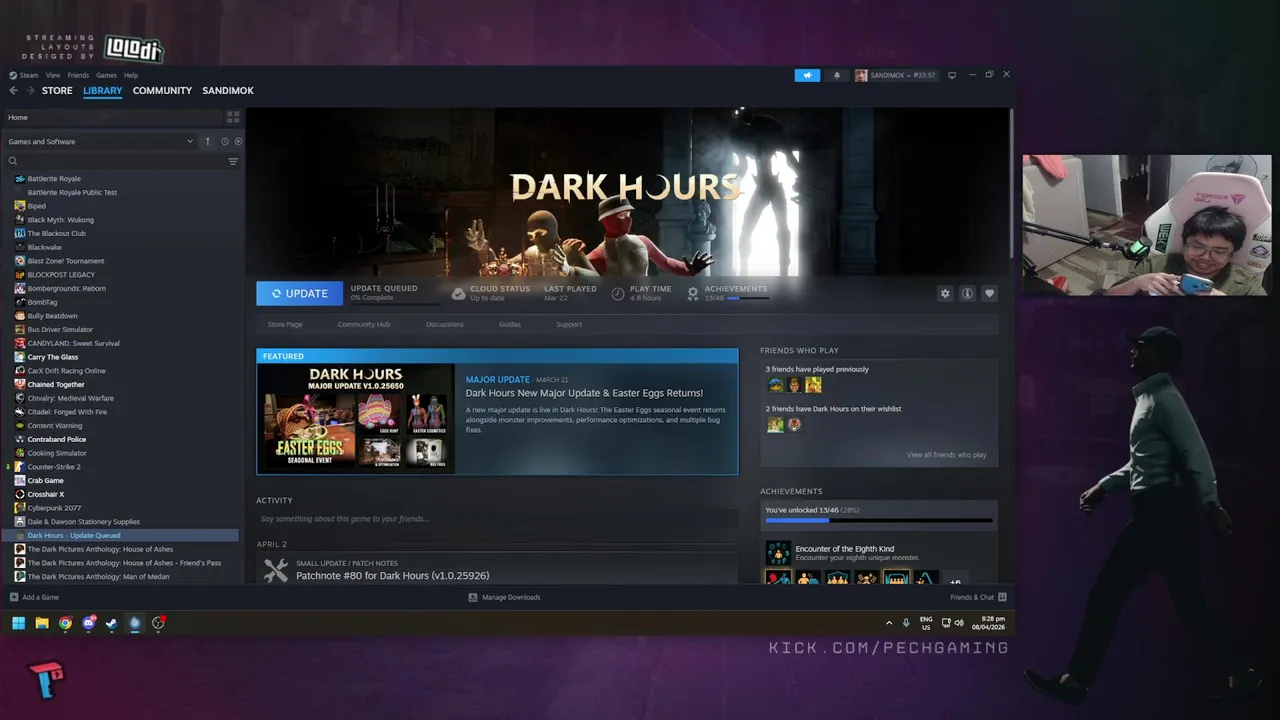Switch library to grid view

(x=233, y=117)
